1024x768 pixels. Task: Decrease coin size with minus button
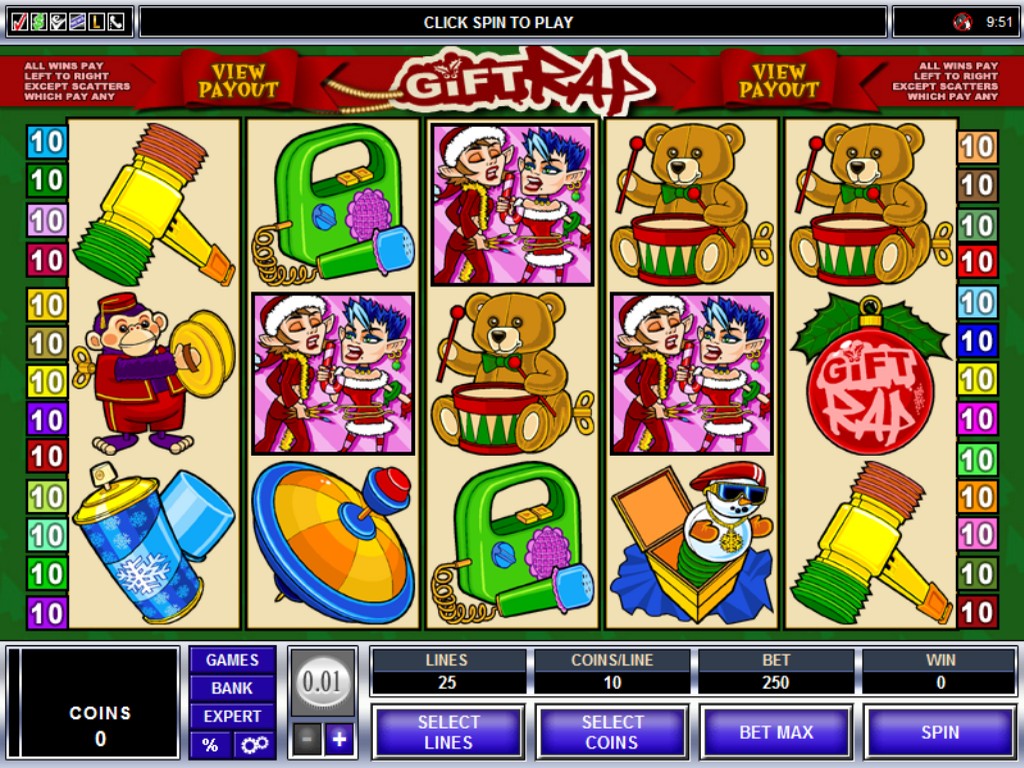point(306,739)
